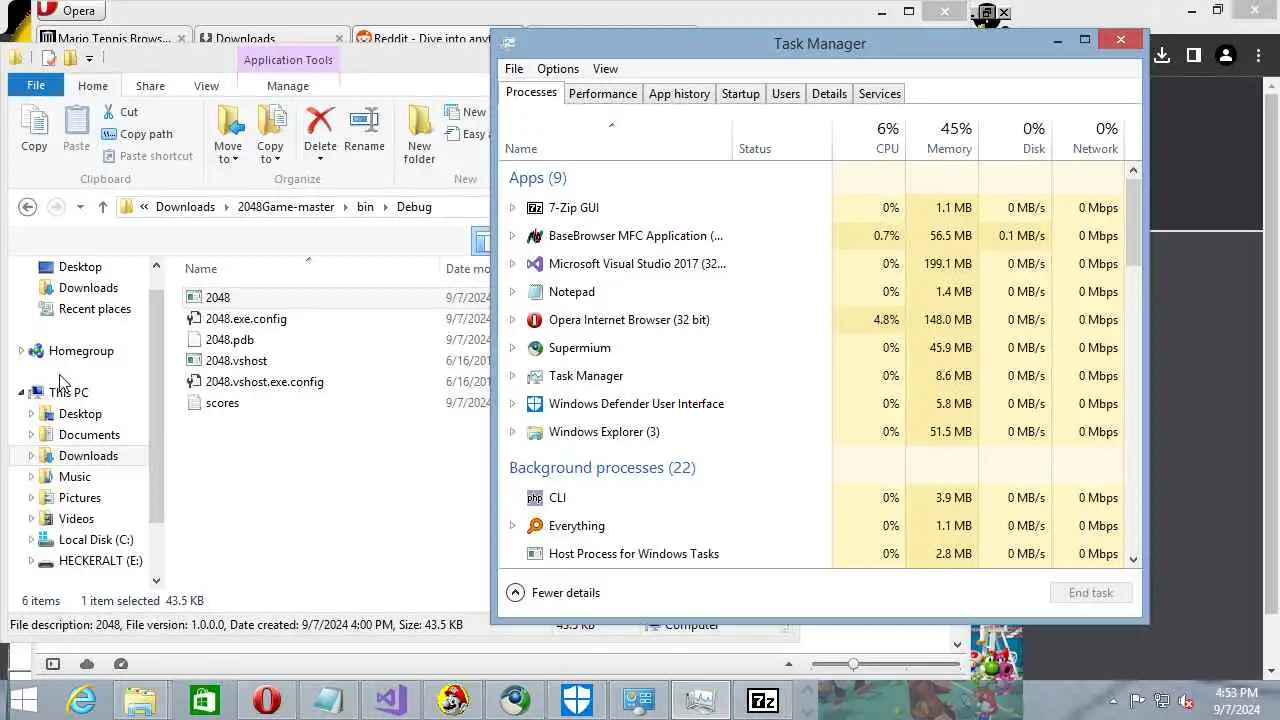
Task: Click Copy path in the ribbon
Action: click(x=137, y=134)
